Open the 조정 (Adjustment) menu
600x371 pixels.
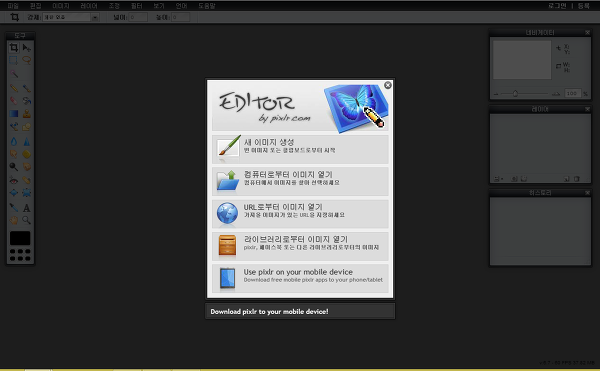(x=114, y=6)
